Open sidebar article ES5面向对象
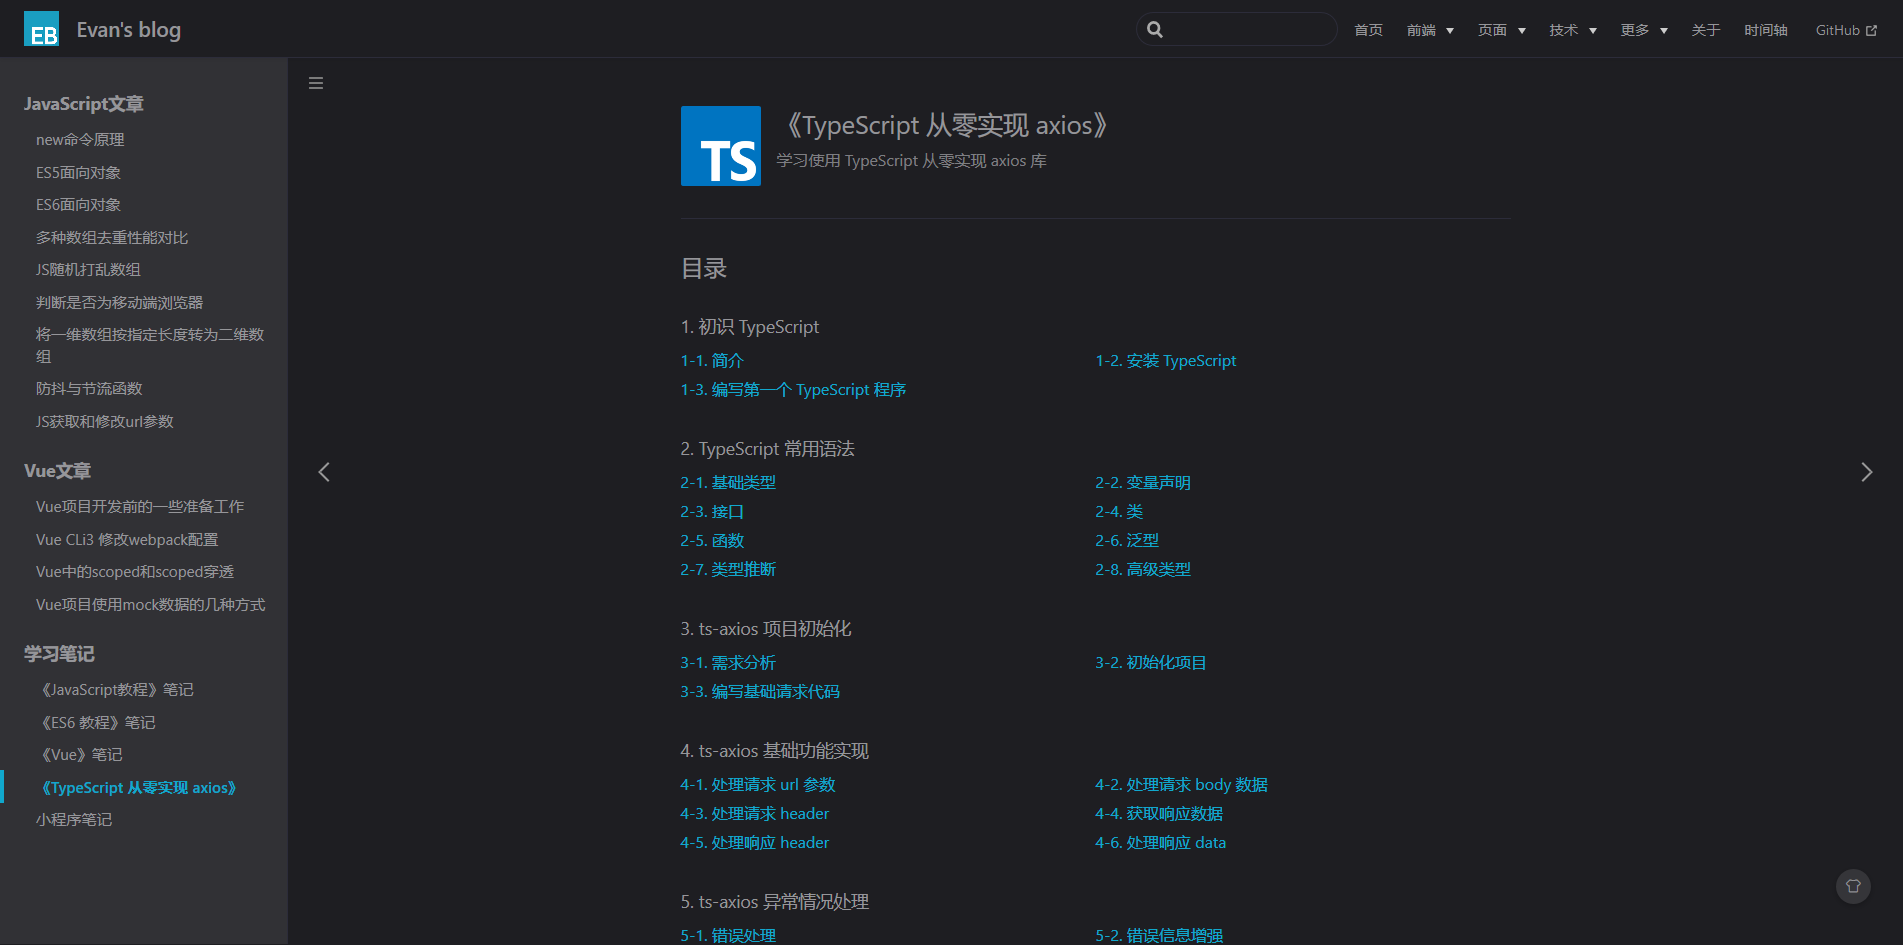This screenshot has height=945, width=1903. click(78, 173)
